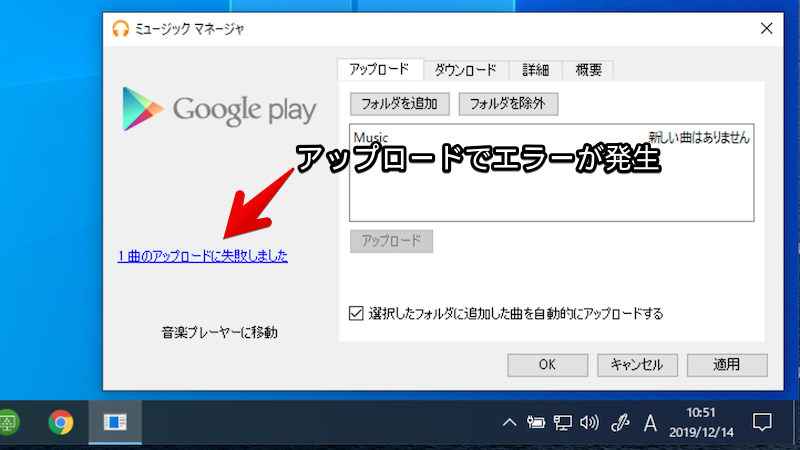Open the notification action center icon
The width and height of the screenshot is (800, 450).
click(762, 423)
